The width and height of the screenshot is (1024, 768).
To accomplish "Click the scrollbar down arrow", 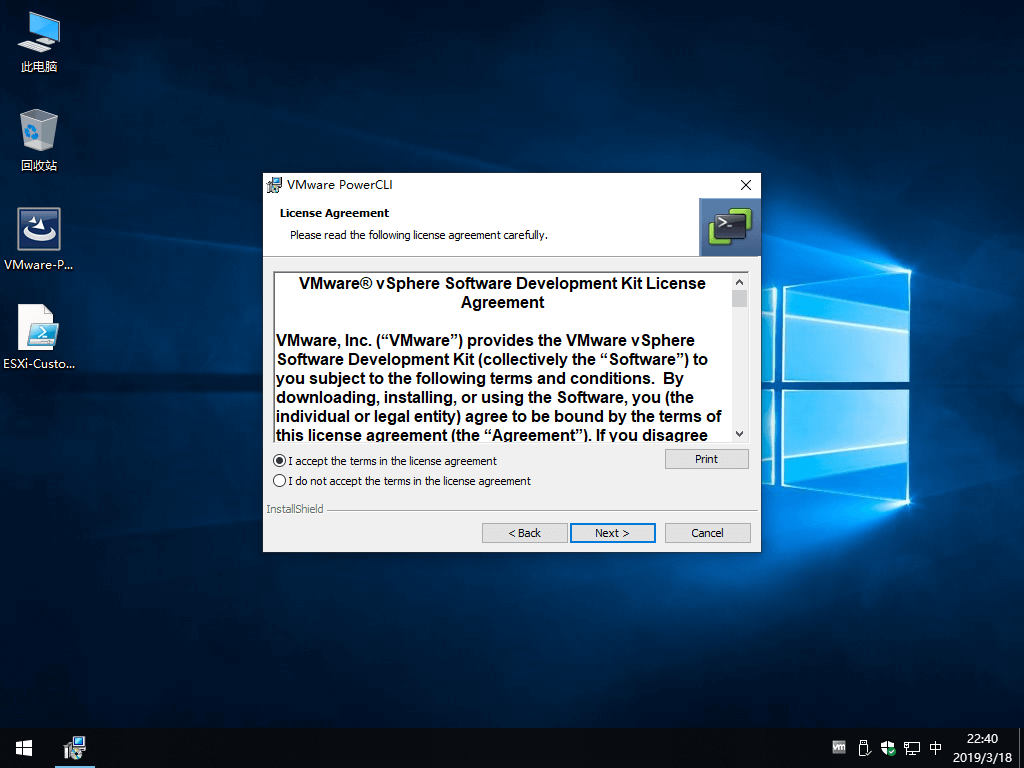I will [x=739, y=434].
